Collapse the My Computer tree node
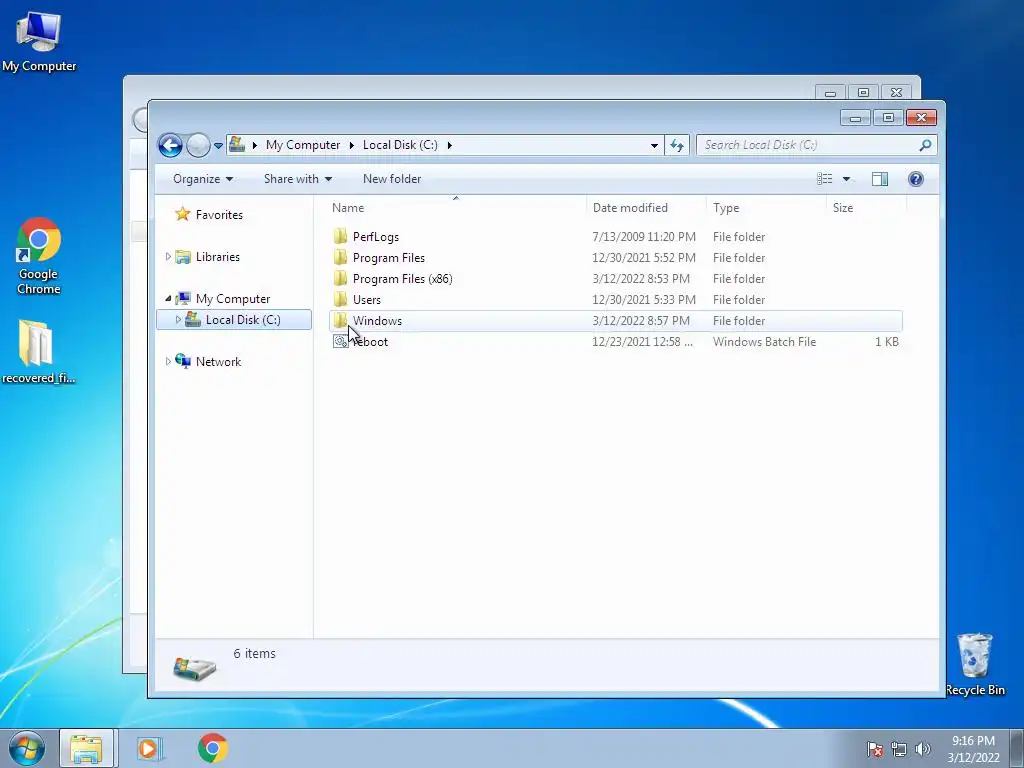1024x768 pixels. 168,298
